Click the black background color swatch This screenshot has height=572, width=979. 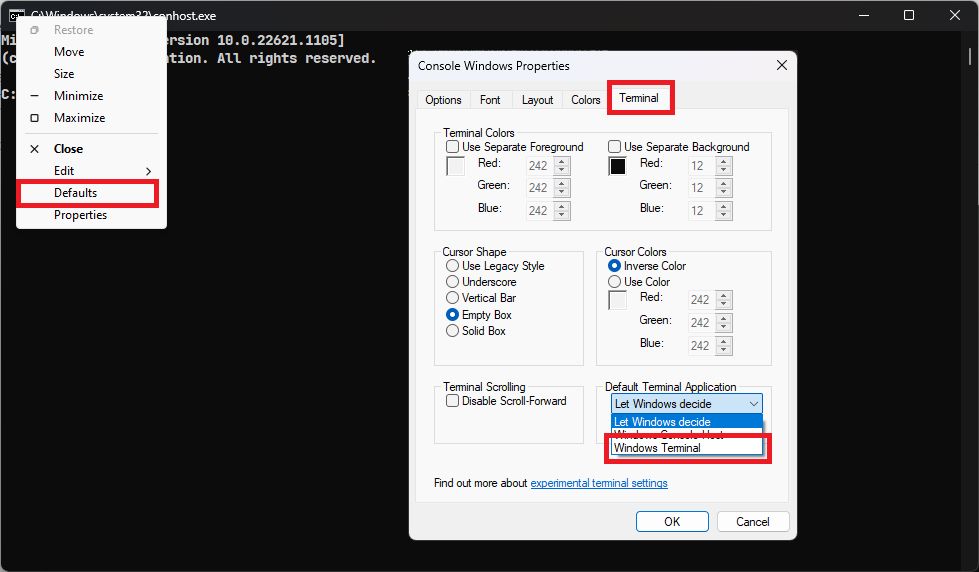[x=617, y=166]
